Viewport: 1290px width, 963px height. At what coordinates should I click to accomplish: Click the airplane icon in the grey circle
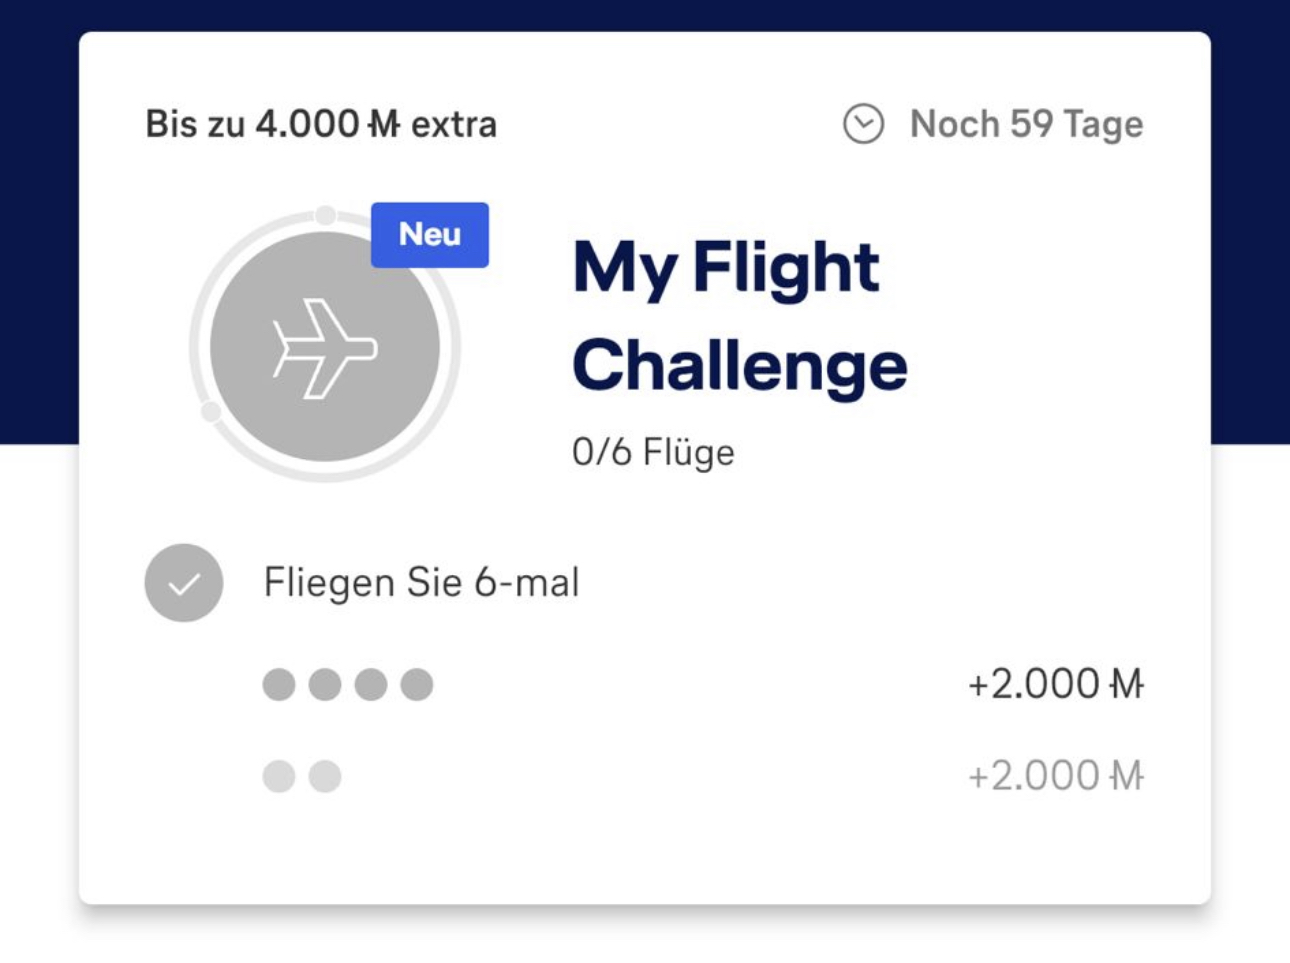[x=325, y=348]
